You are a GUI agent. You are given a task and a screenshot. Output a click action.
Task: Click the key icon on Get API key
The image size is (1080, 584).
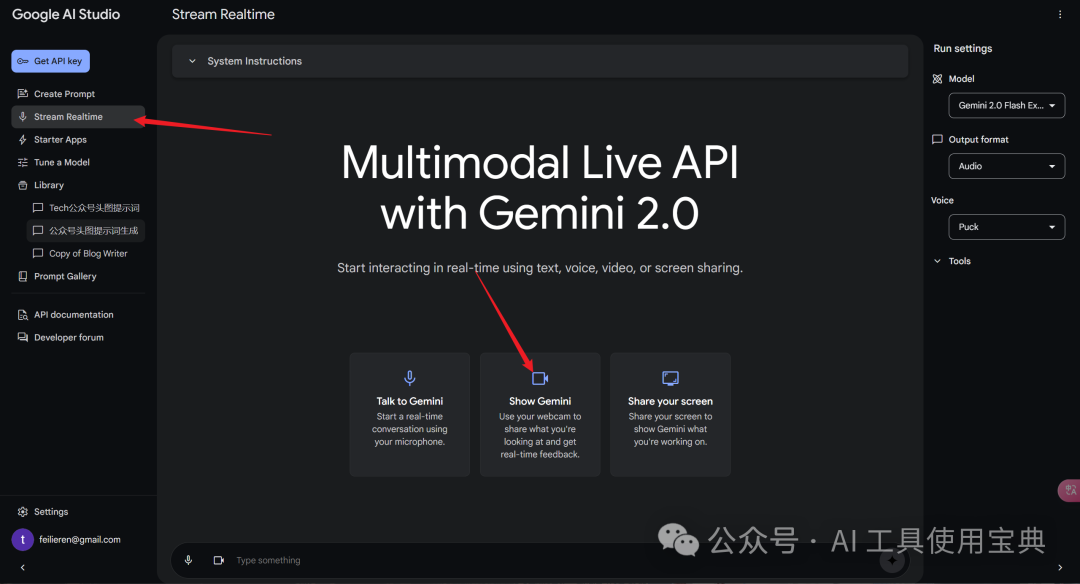23,61
